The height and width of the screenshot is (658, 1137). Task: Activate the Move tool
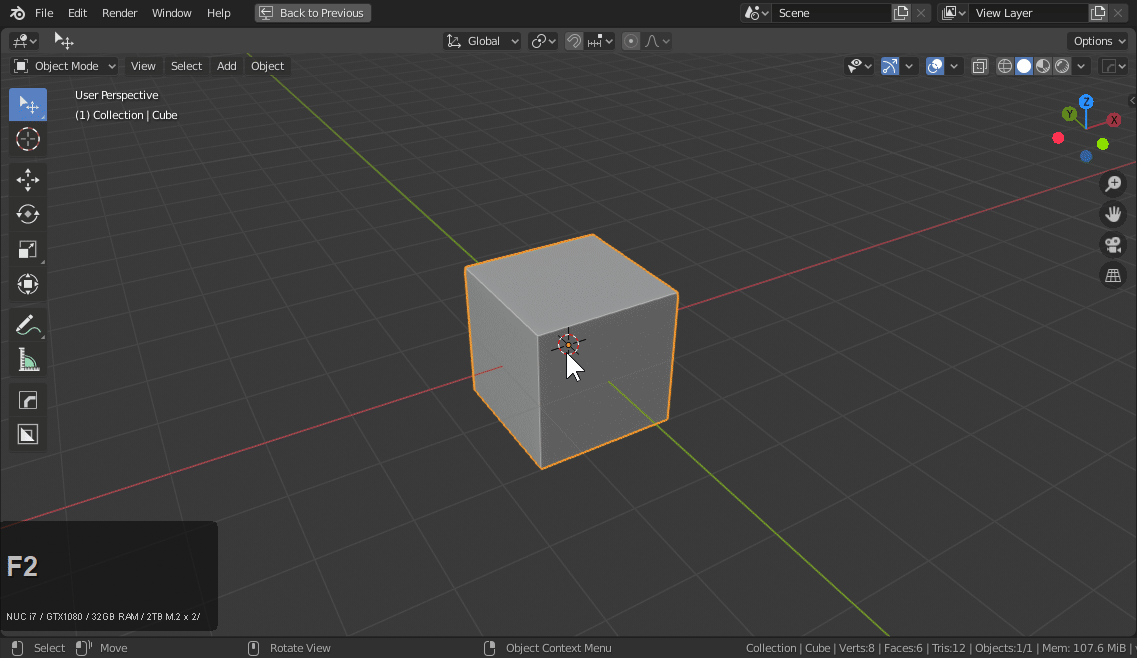28,180
